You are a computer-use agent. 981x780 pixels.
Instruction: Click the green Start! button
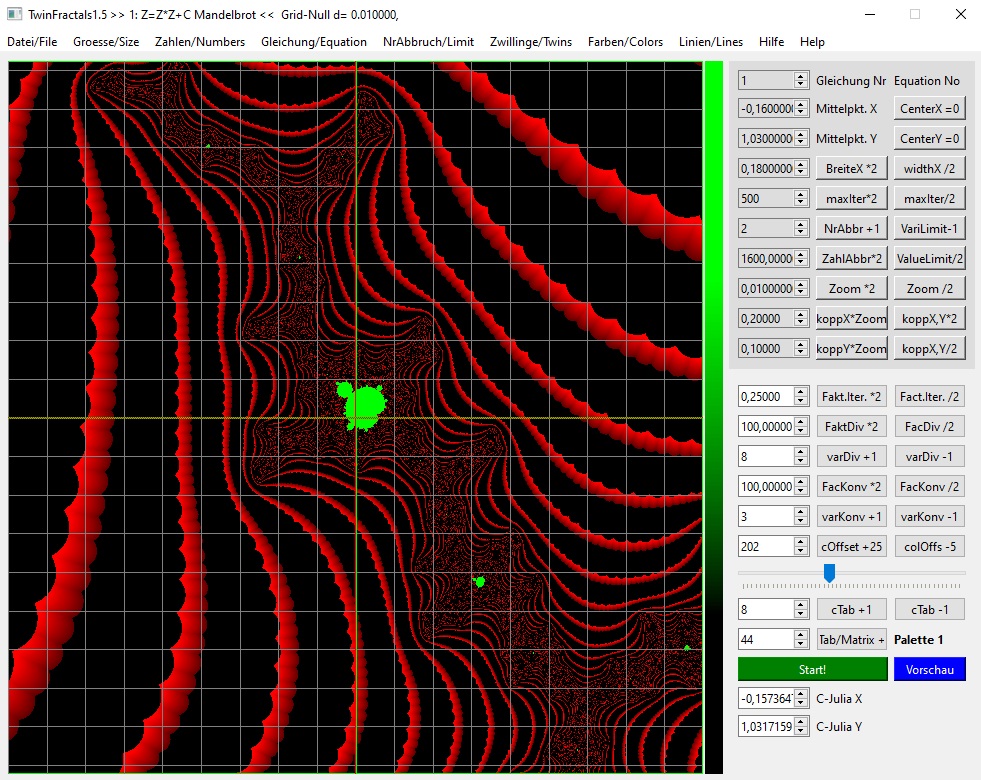(812, 669)
